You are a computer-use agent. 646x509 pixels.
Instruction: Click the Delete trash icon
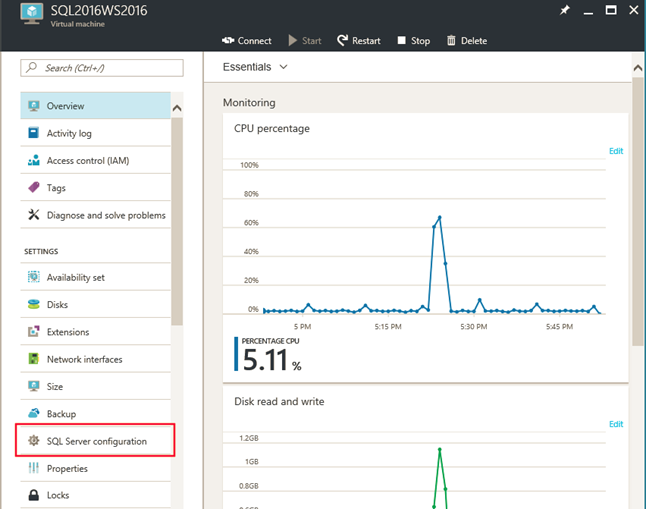pos(451,40)
